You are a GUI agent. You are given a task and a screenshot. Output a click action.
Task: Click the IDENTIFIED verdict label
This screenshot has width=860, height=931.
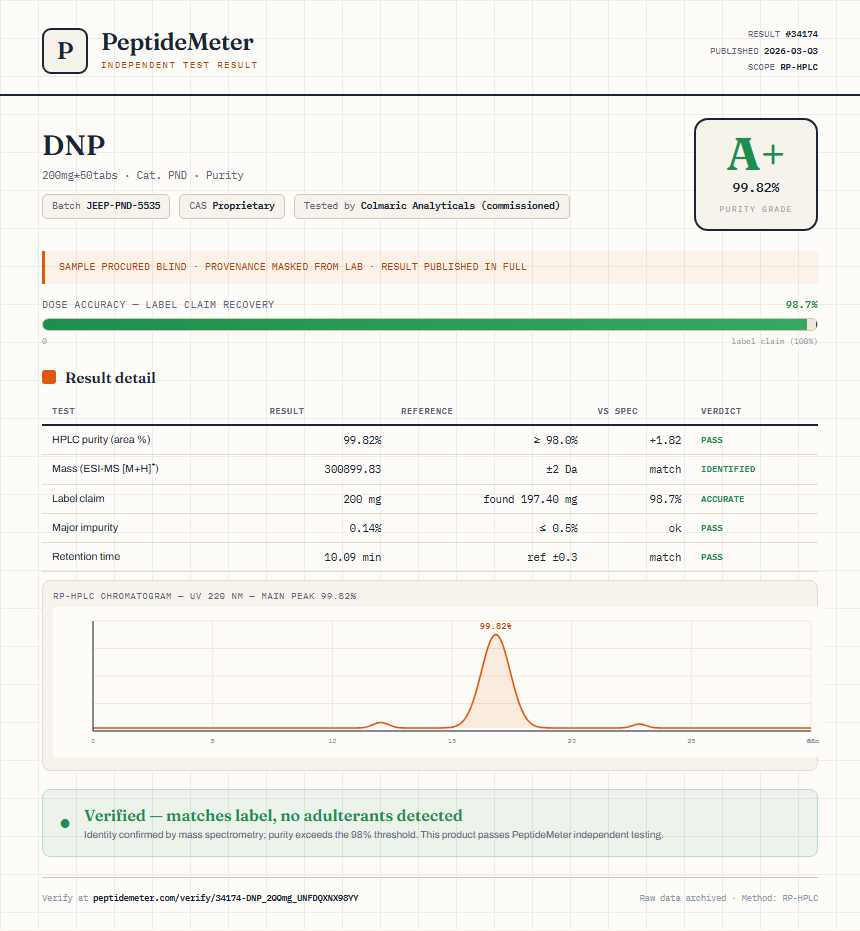[728, 469]
